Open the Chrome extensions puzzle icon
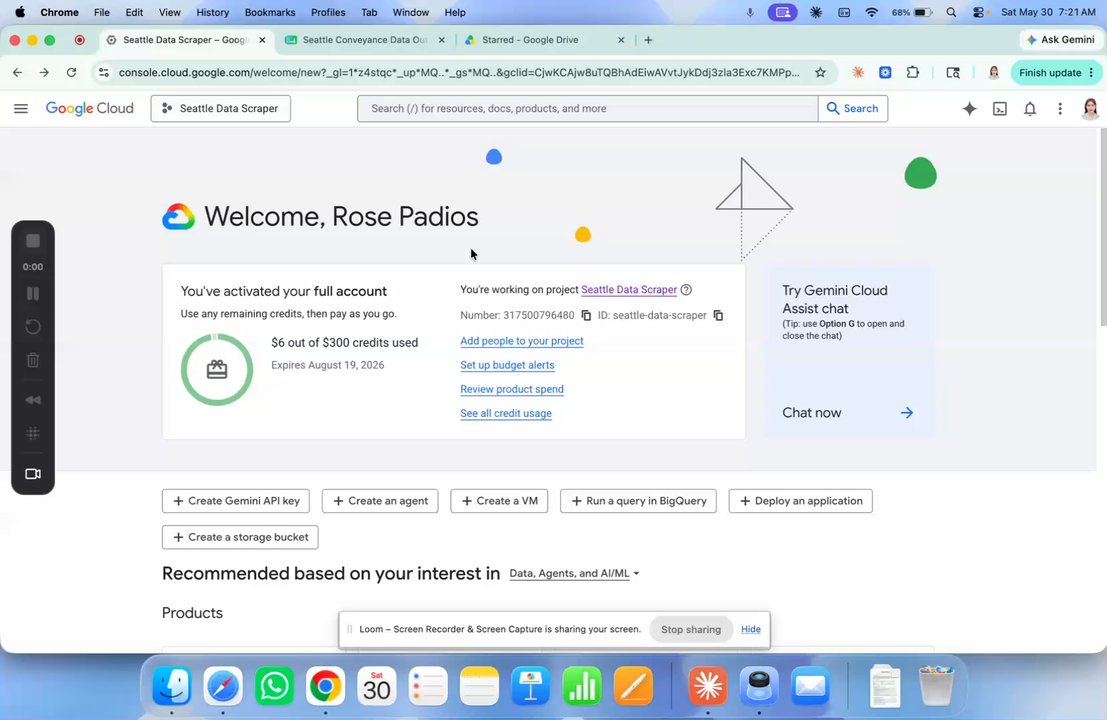1107x720 pixels. click(913, 73)
